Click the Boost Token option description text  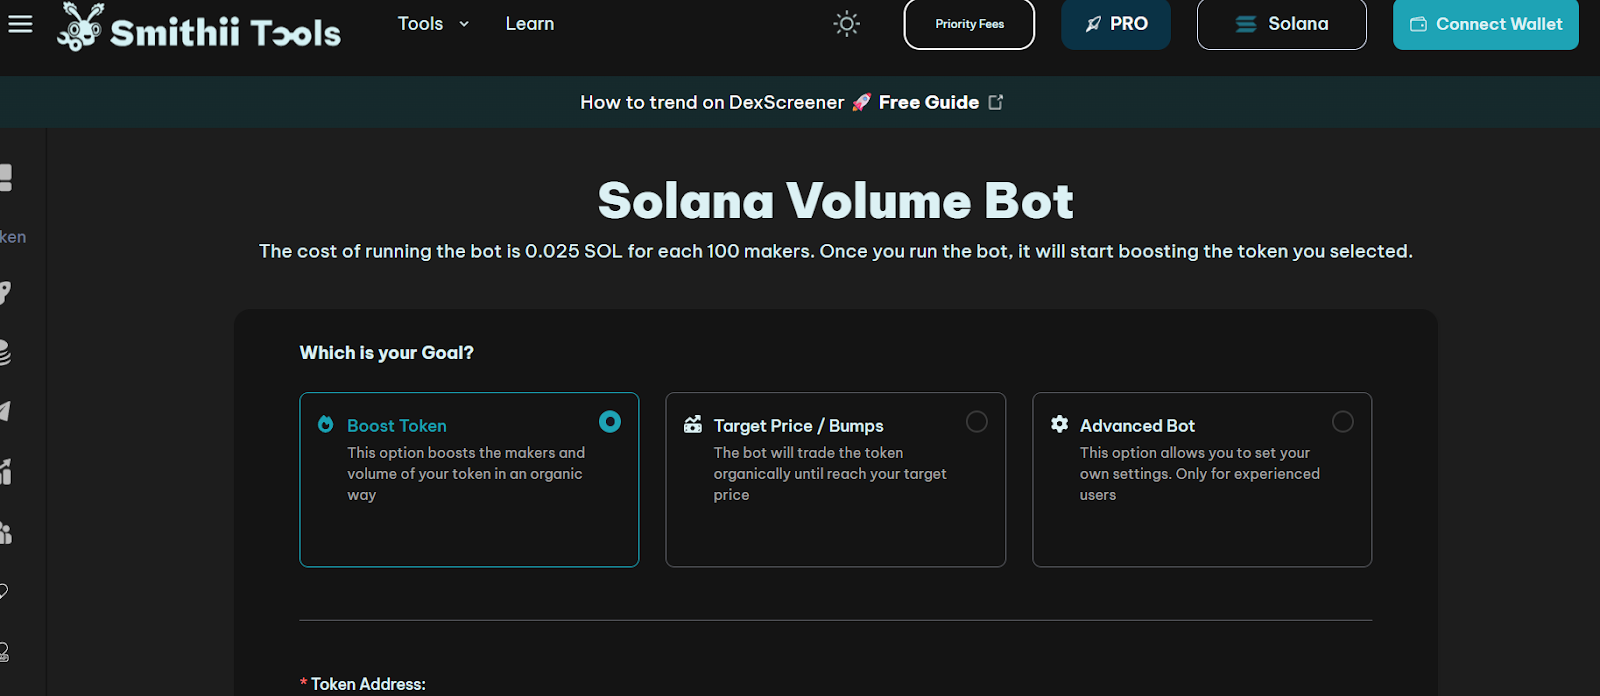point(465,474)
